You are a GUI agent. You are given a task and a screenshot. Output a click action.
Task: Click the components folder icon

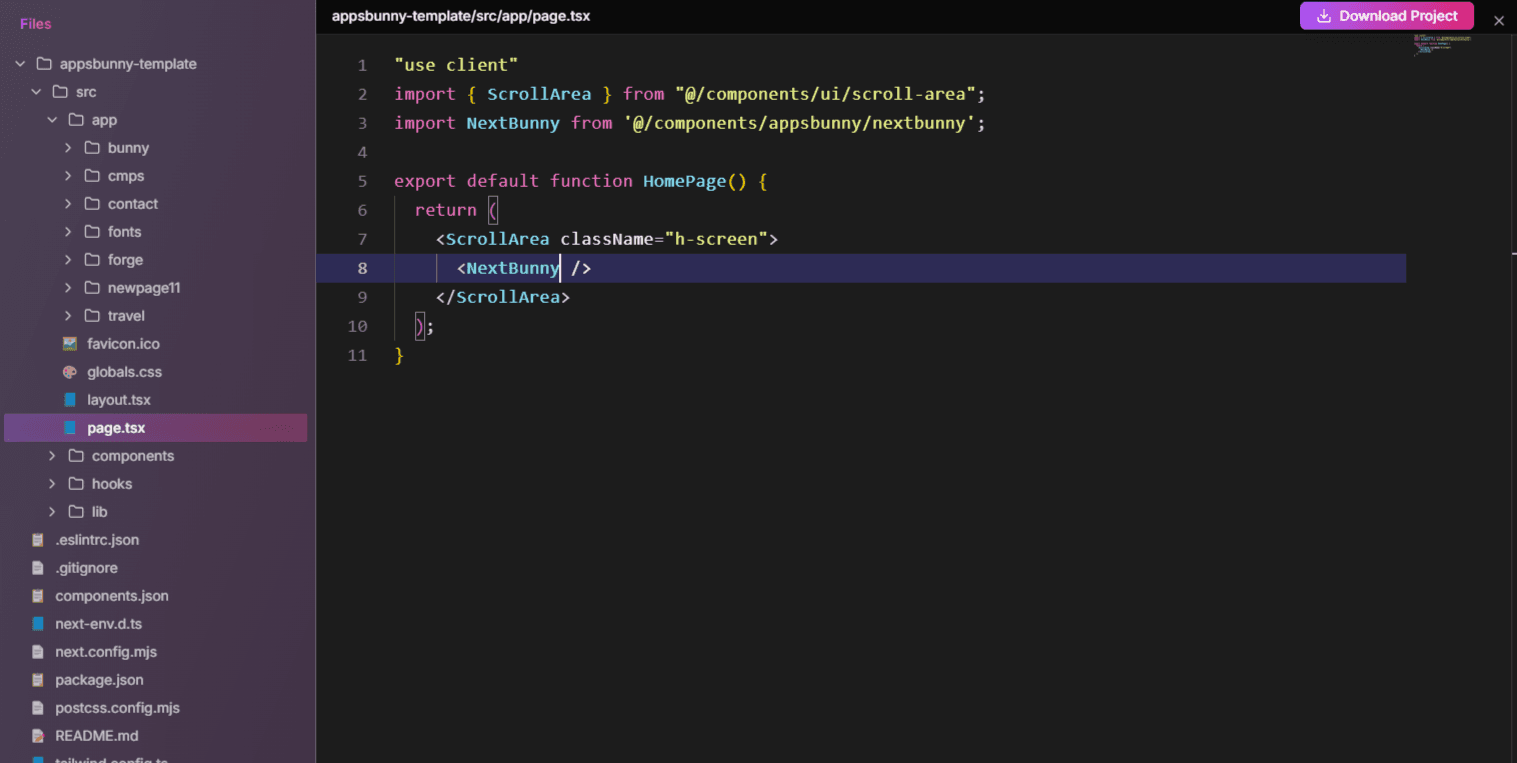pyautogui.click(x=76, y=456)
